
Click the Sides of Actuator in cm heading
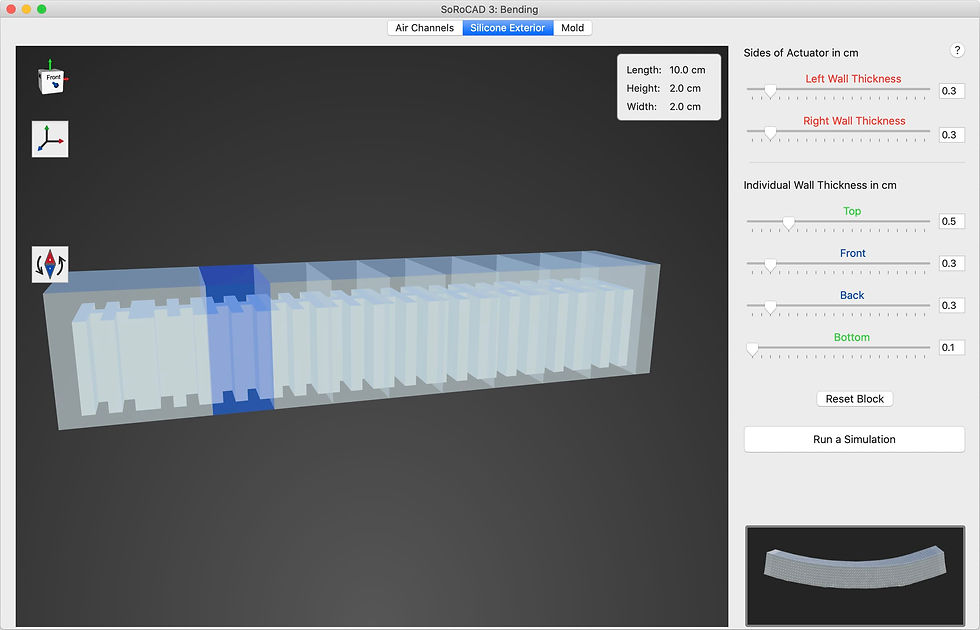tap(801, 53)
